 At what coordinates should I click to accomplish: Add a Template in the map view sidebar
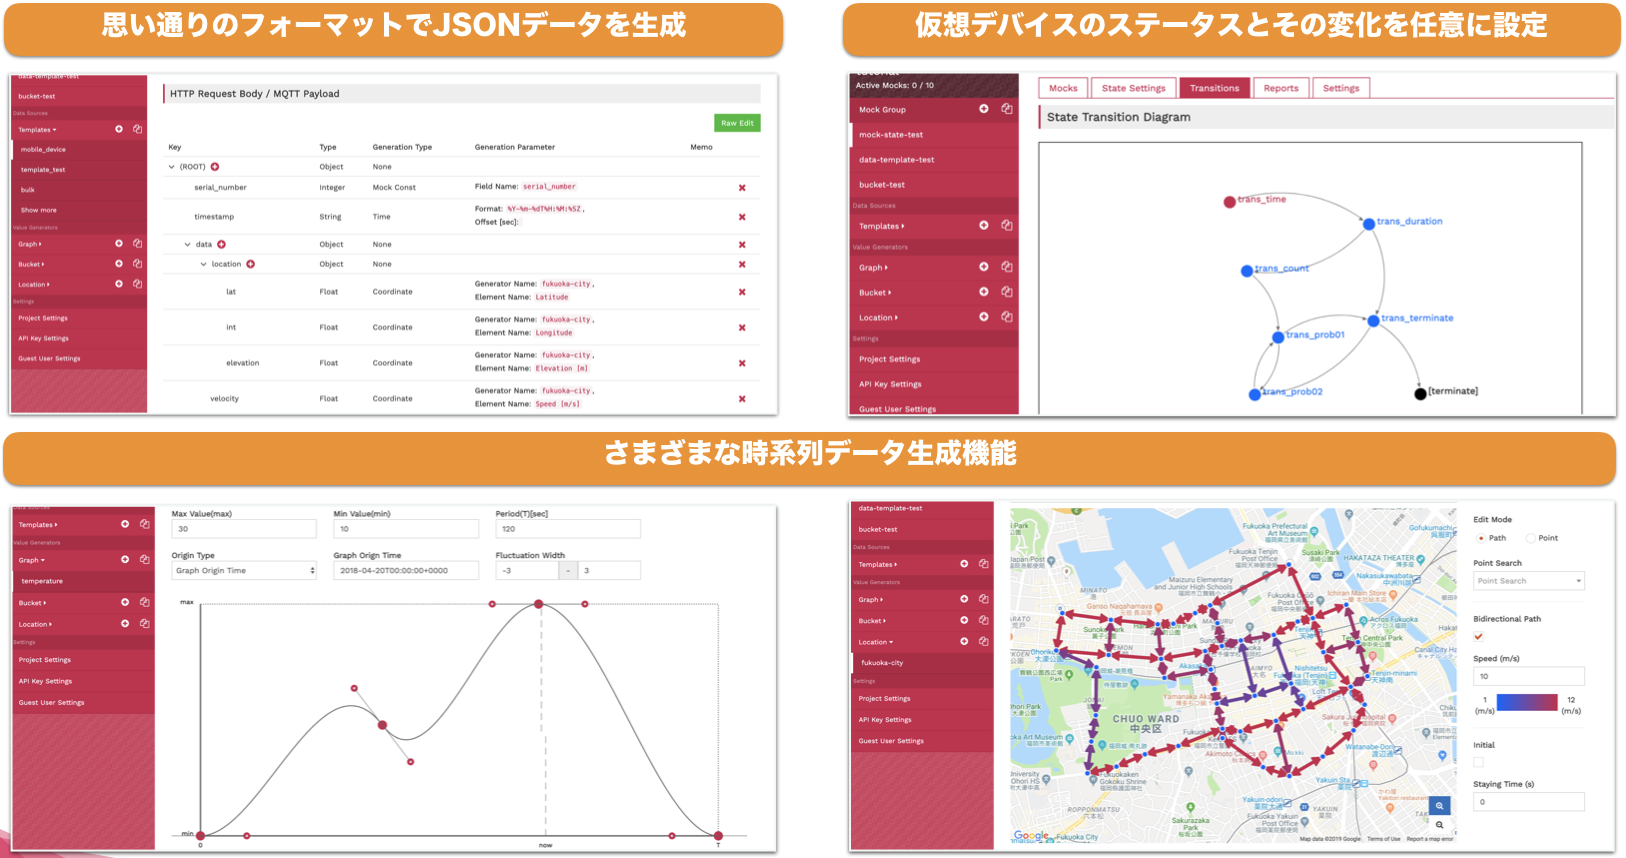pos(964,564)
